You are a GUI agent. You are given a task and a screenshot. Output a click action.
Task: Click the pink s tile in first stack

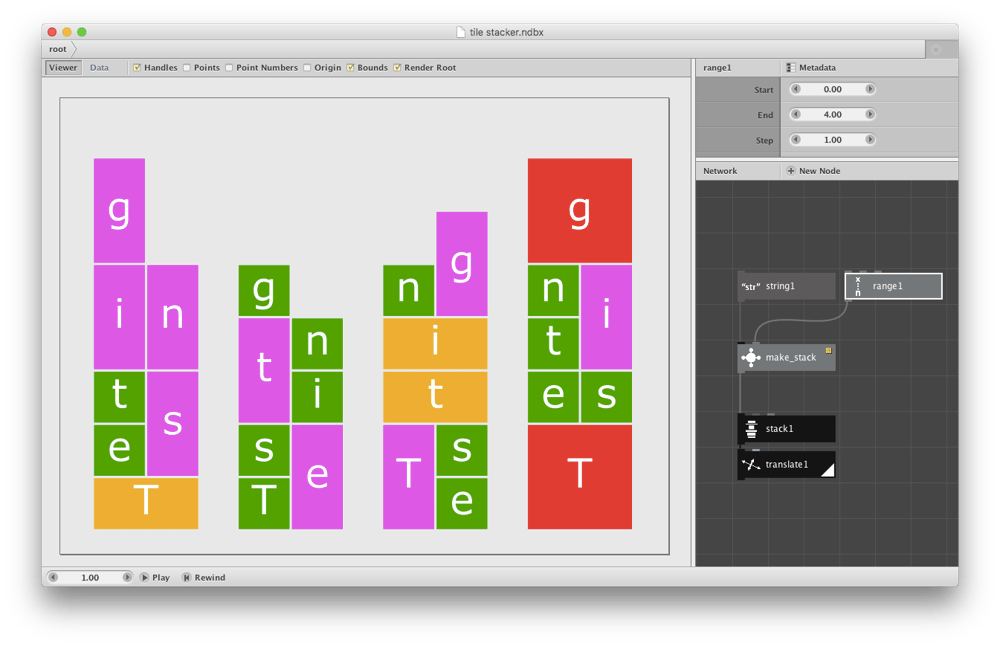pos(172,423)
